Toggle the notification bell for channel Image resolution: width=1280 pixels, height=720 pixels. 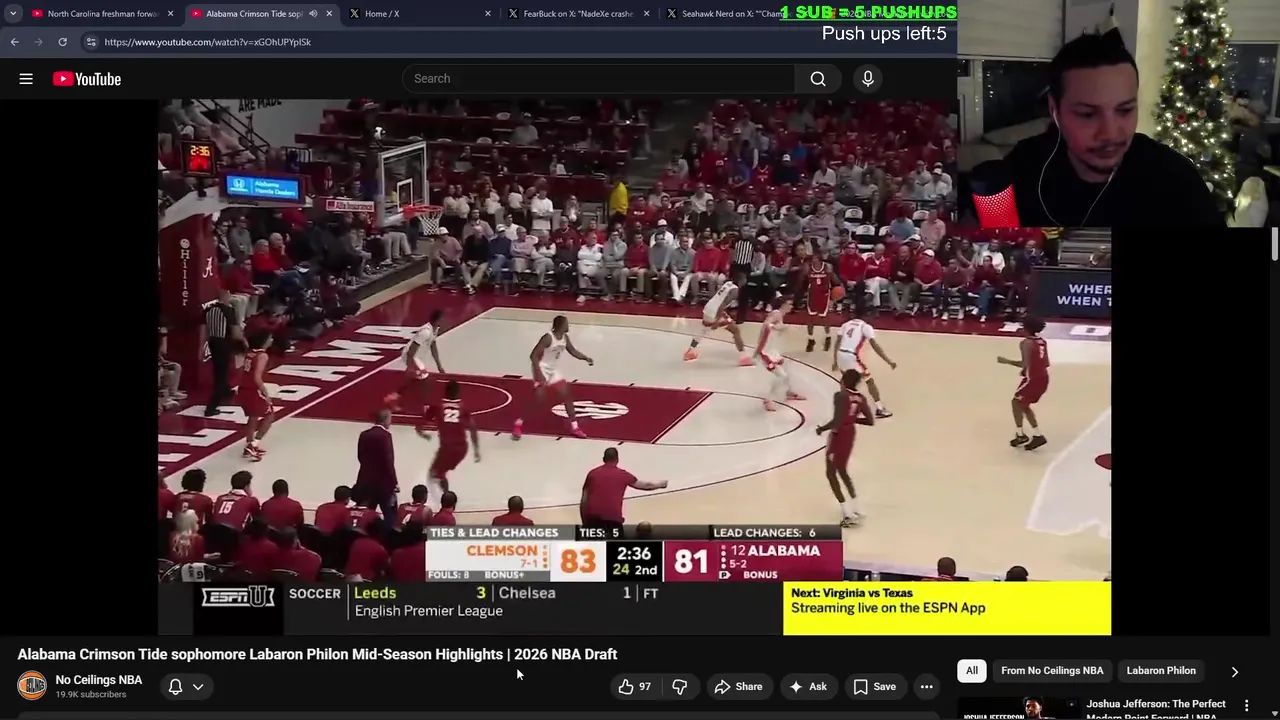click(175, 686)
